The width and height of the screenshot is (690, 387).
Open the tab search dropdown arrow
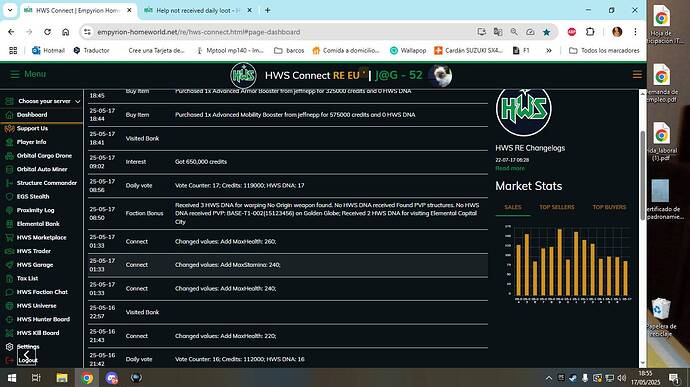[x=10, y=10]
